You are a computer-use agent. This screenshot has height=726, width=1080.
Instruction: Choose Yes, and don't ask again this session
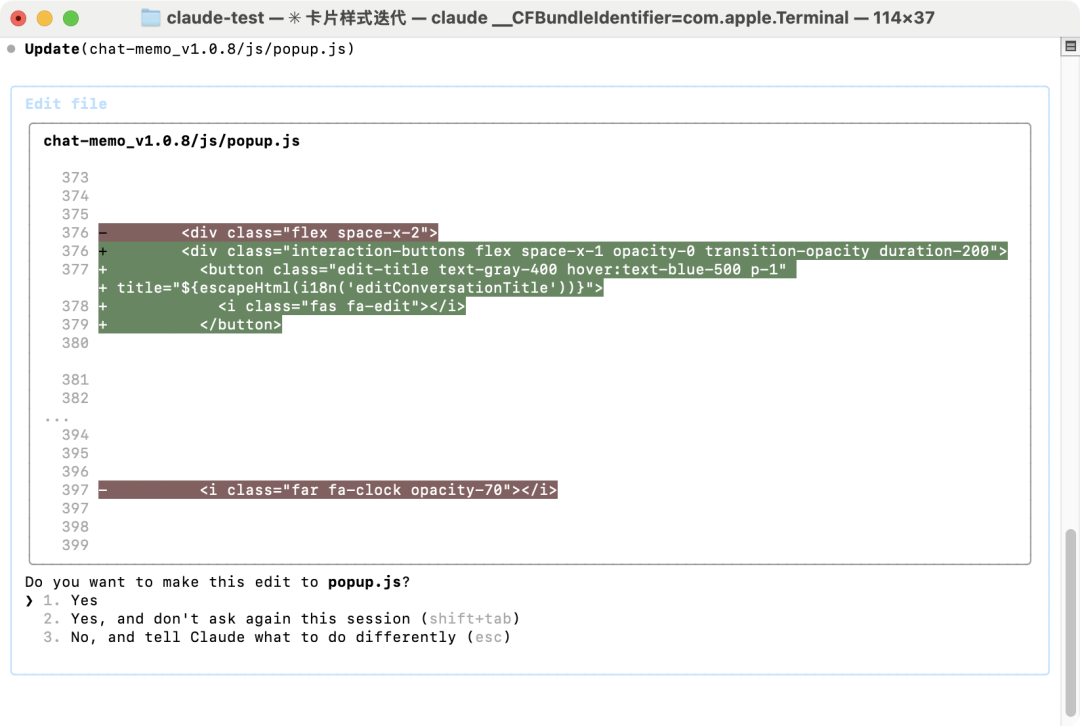[281, 619]
